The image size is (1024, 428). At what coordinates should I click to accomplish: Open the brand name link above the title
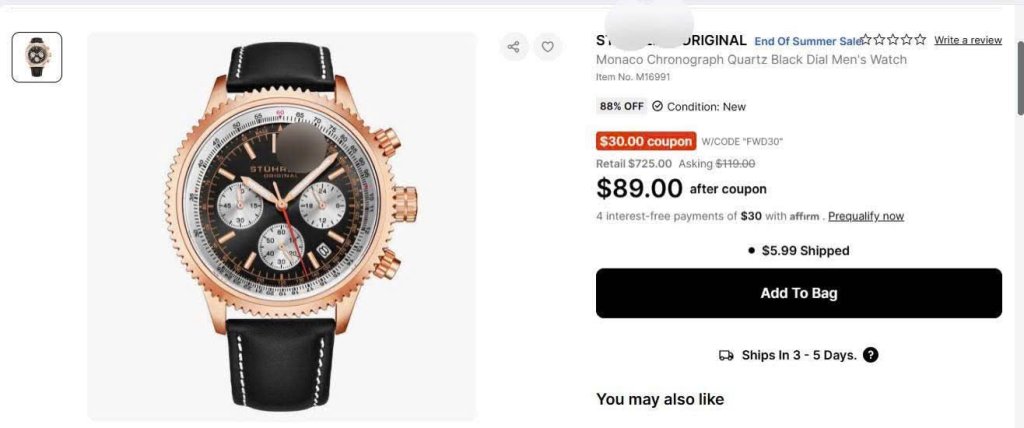click(x=671, y=41)
